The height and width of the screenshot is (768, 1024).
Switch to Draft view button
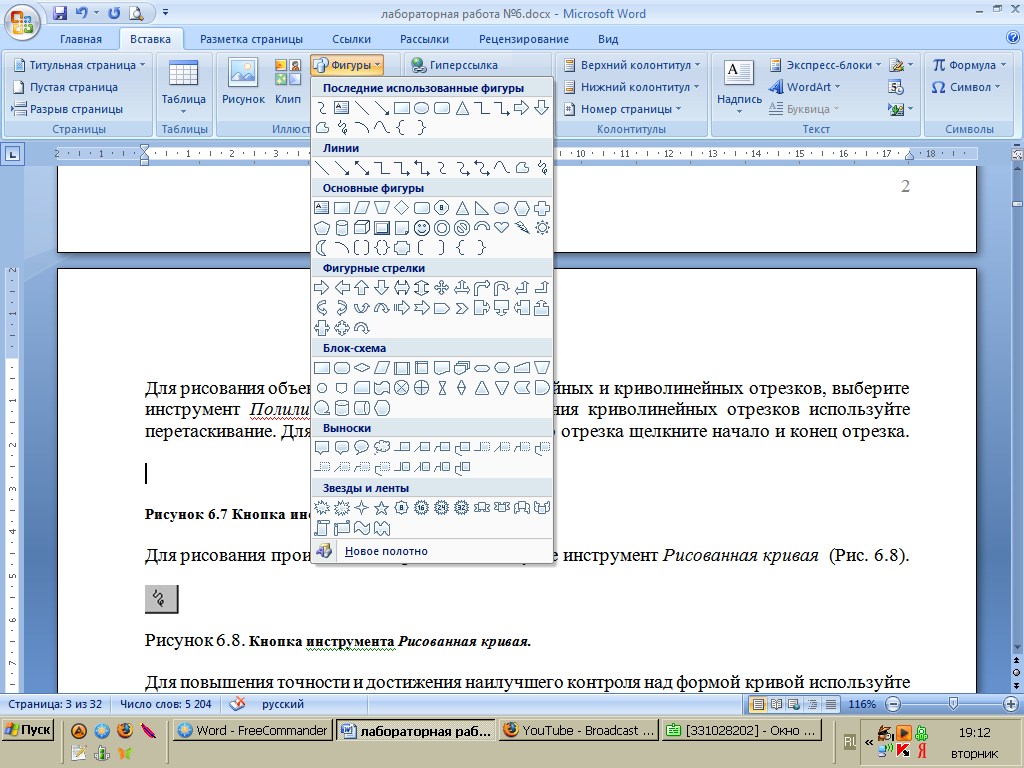pos(831,704)
